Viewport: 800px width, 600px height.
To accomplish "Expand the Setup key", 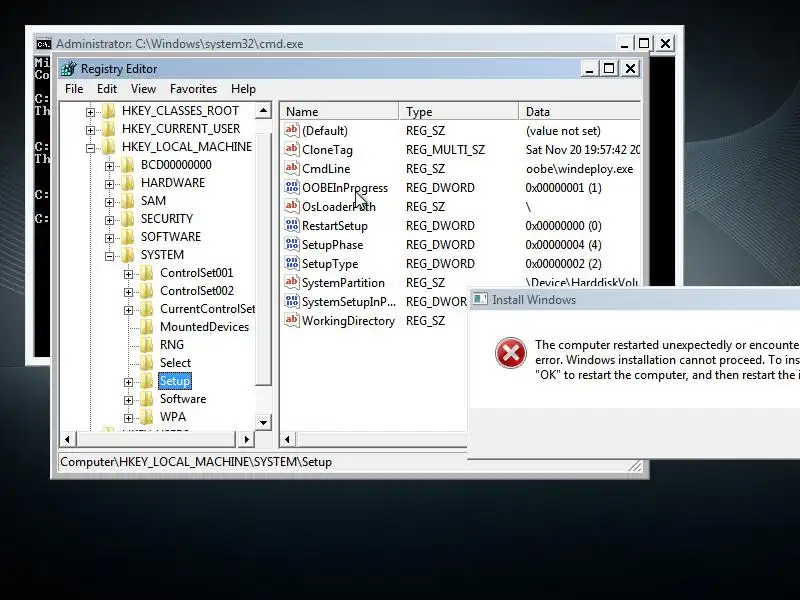I will tap(128, 382).
